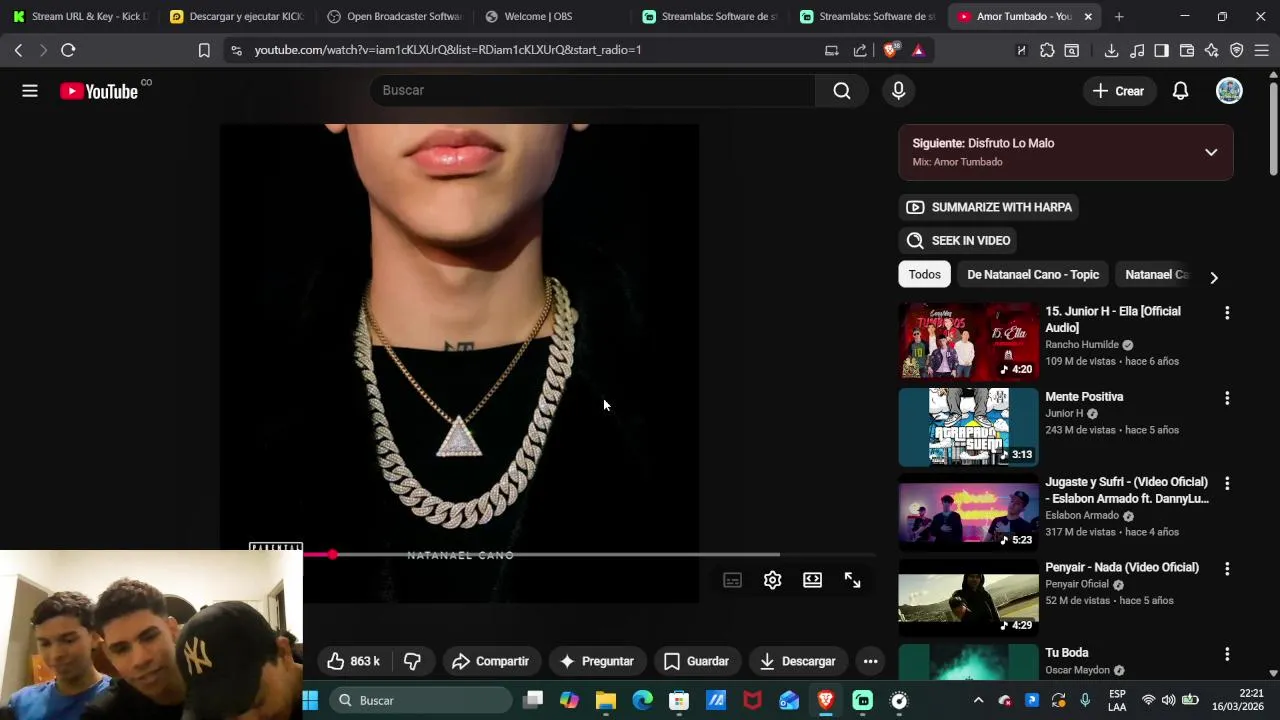The height and width of the screenshot is (720, 1280).
Task: Open the YouTube notifications bell
Action: tap(1180, 91)
